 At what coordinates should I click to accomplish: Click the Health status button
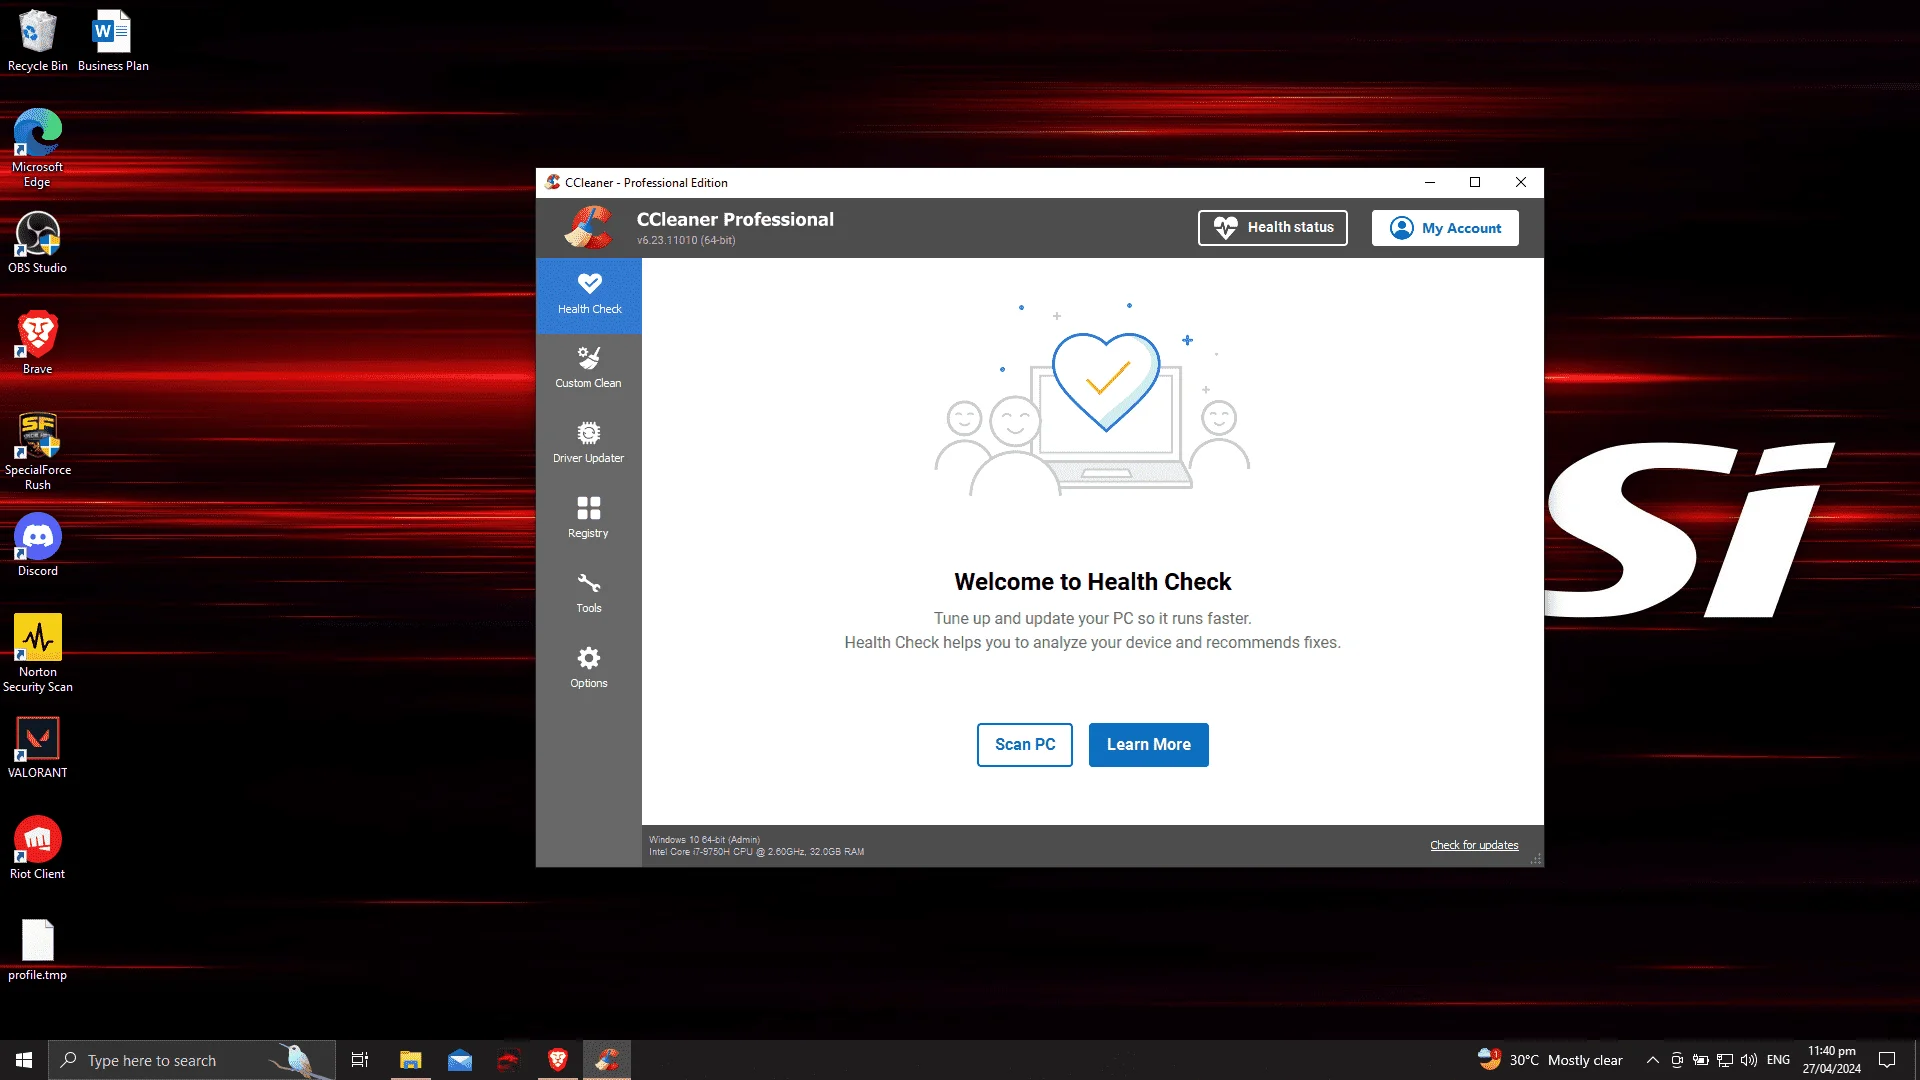[x=1272, y=228]
